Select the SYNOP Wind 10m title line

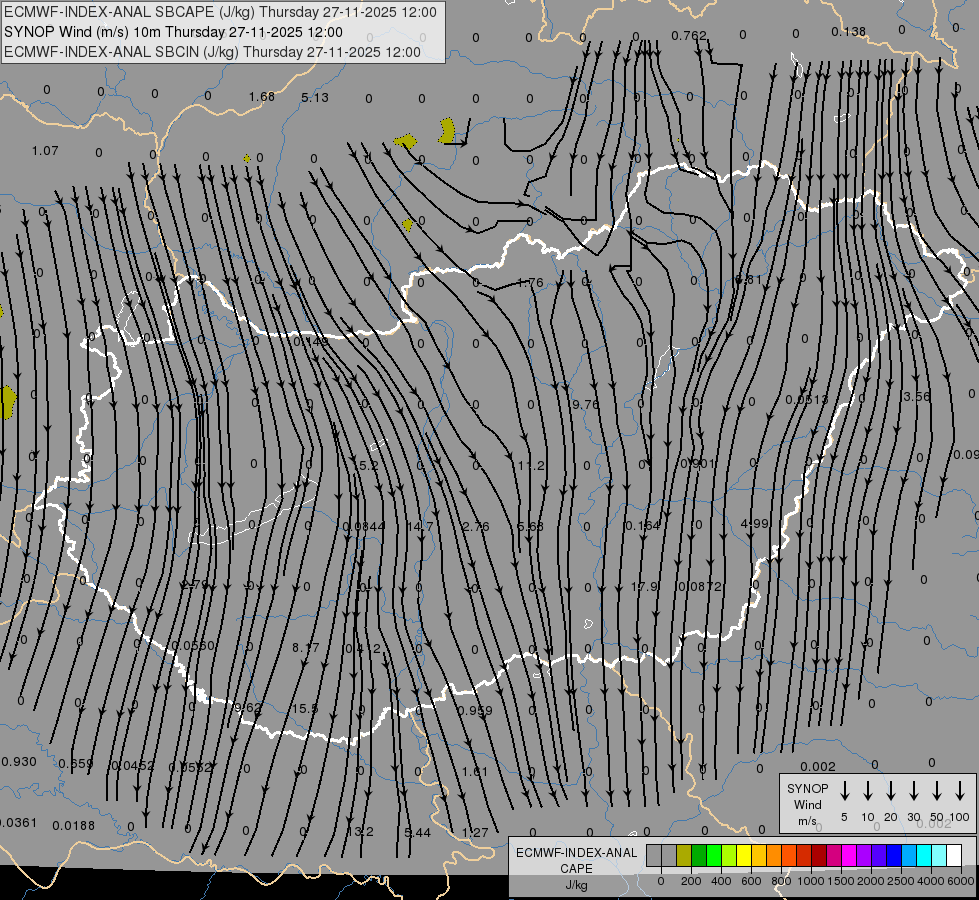[x=173, y=32]
